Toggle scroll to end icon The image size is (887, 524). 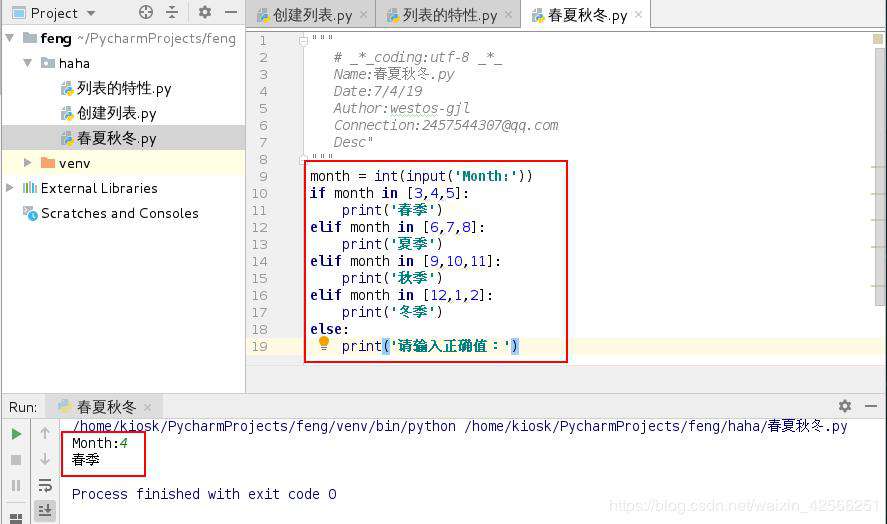(45, 510)
